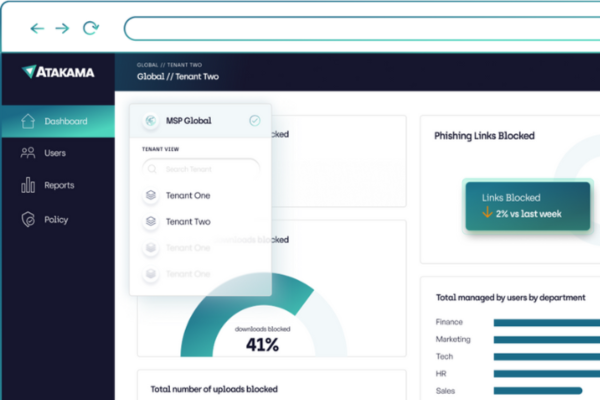Click the browser address bar
This screenshot has height=400, width=600.
pyautogui.click(x=360, y=28)
